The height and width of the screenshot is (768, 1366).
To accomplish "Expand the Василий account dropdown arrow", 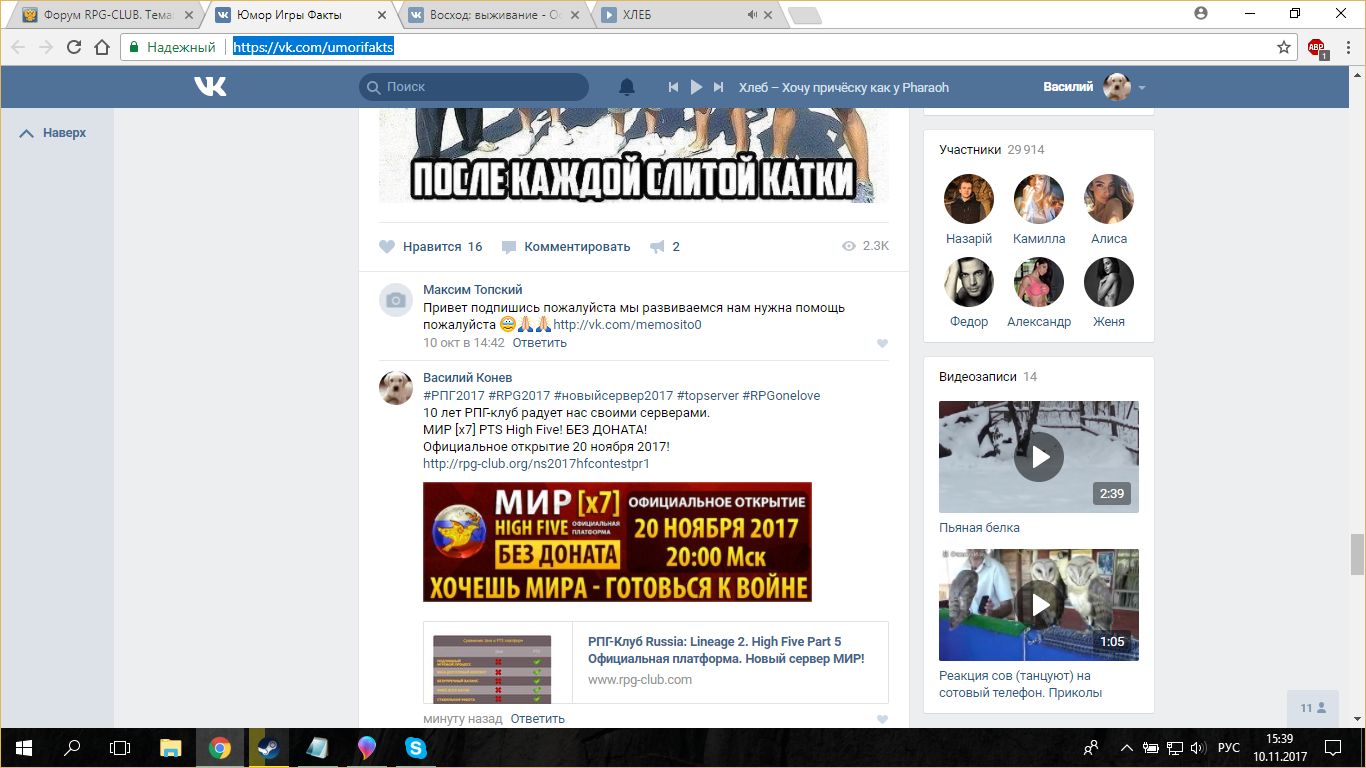I will pos(1142,88).
